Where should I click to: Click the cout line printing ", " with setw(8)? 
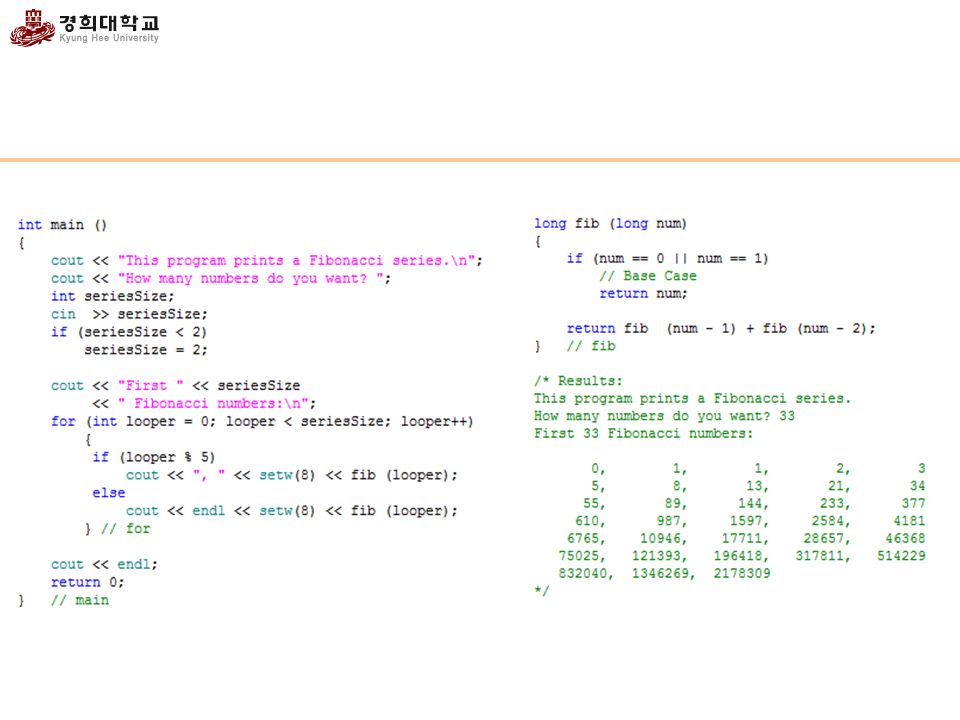[291, 474]
